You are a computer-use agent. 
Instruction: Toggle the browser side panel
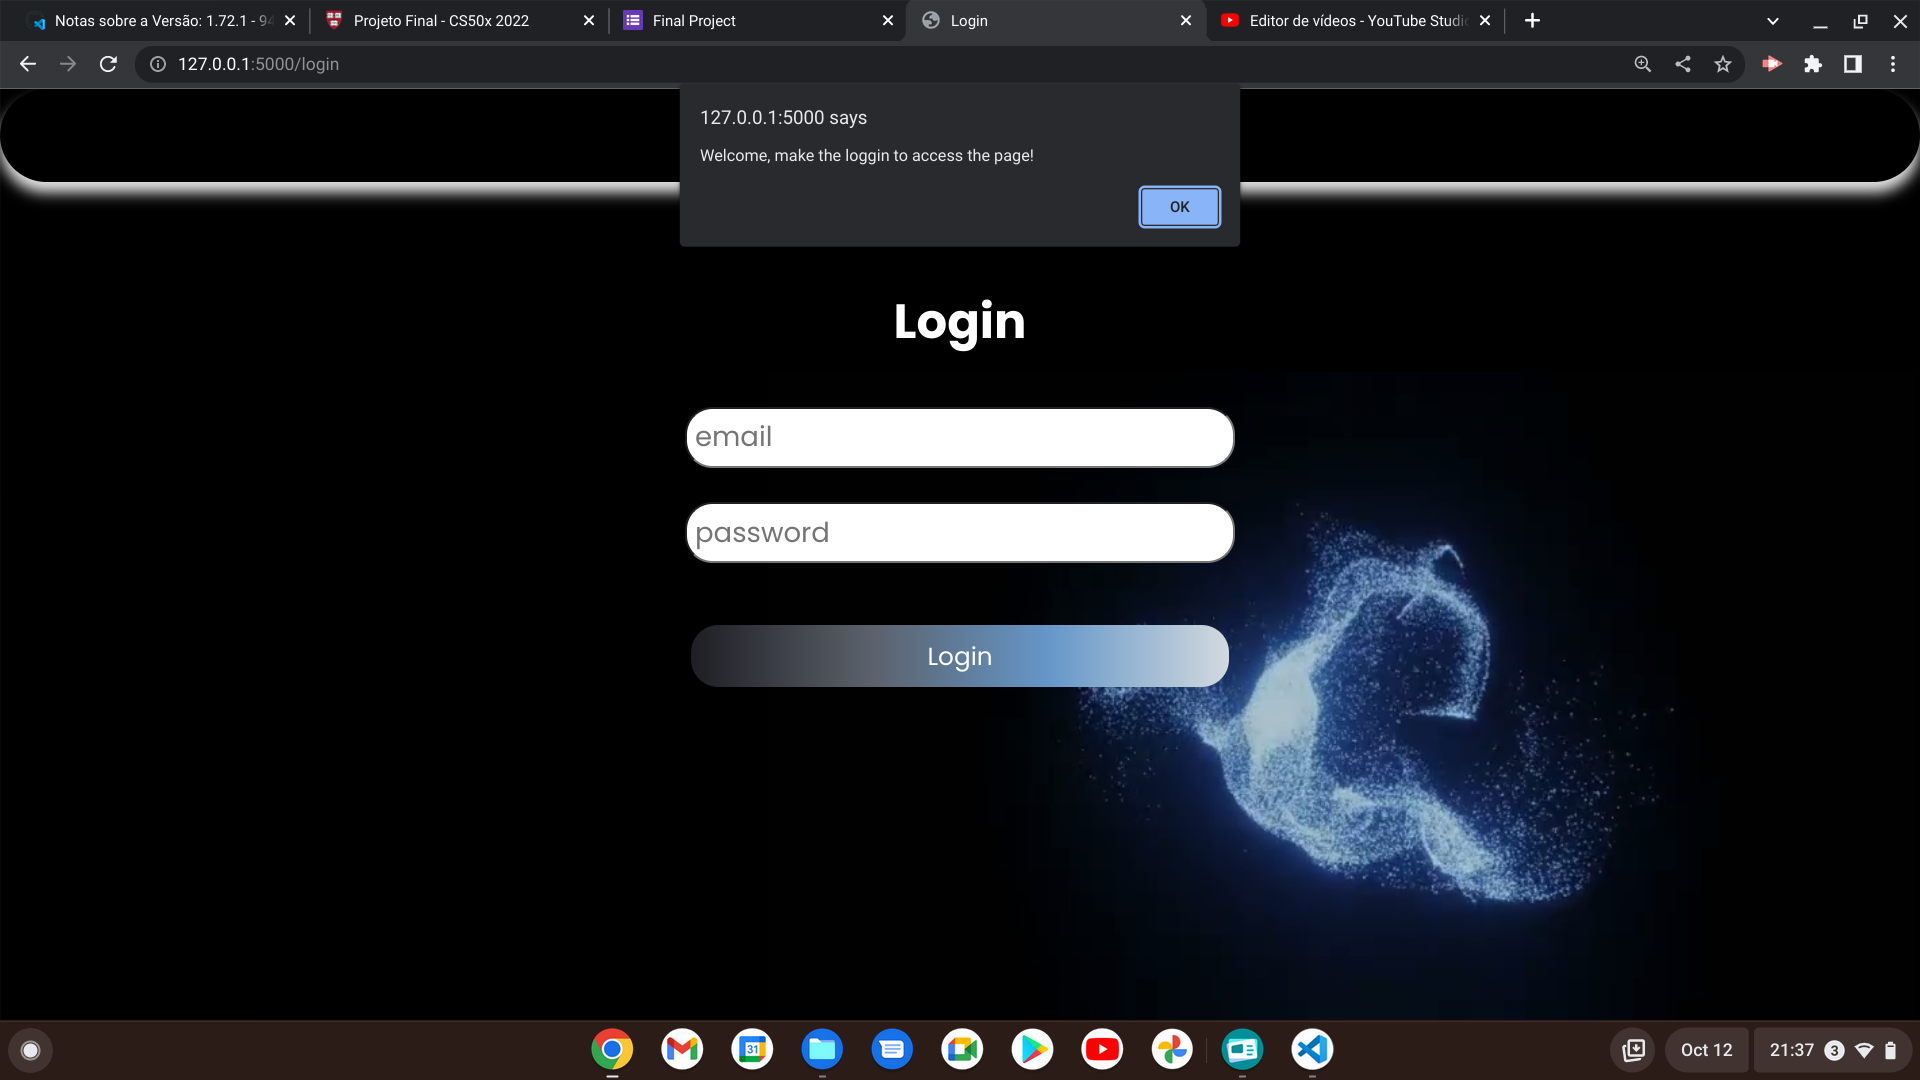pyautogui.click(x=1852, y=64)
